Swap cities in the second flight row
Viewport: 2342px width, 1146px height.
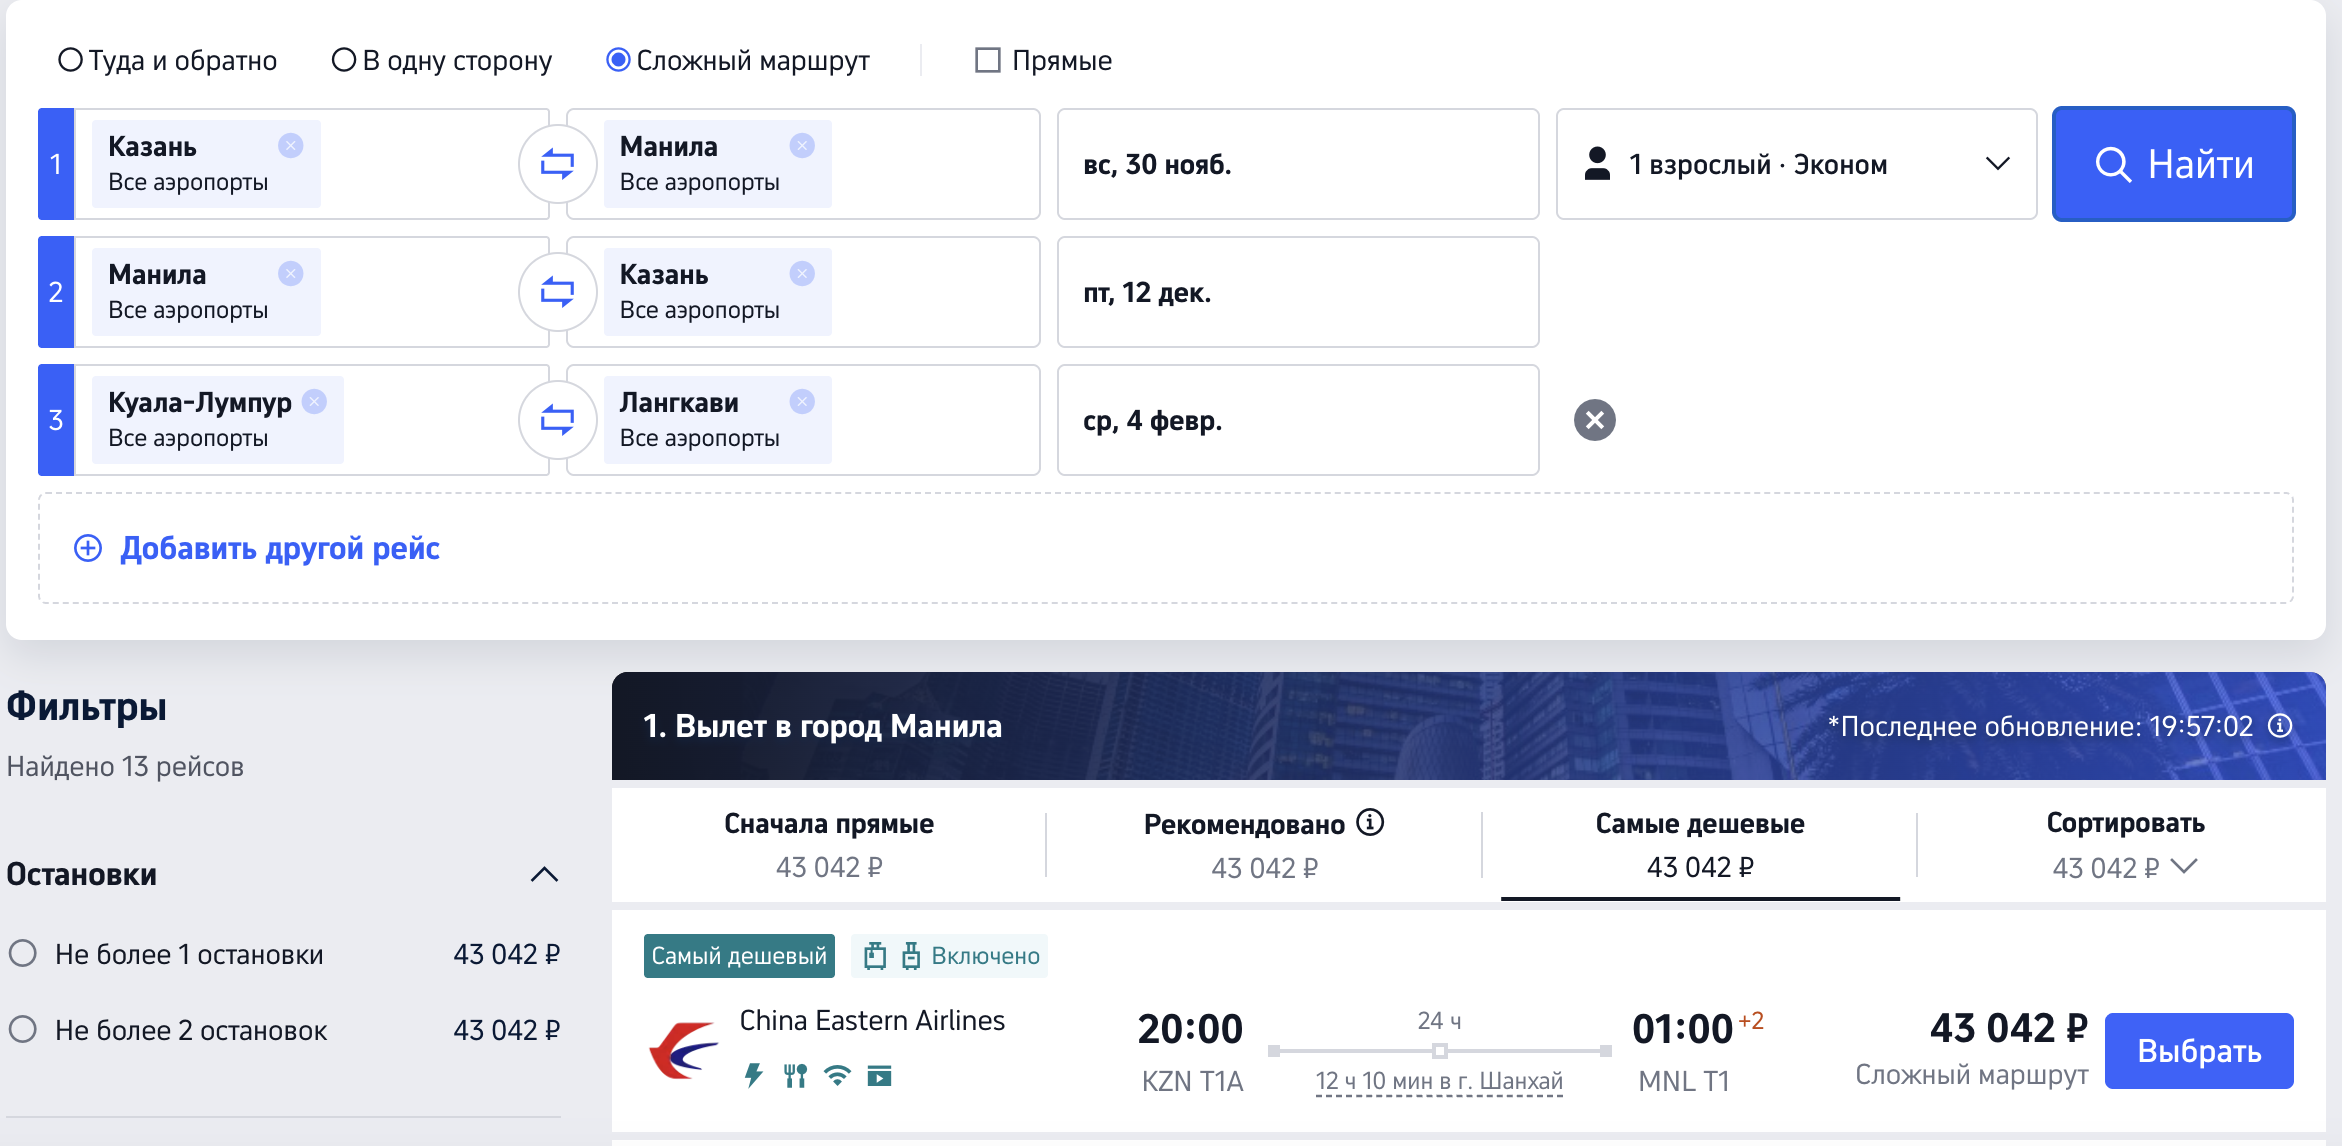tap(557, 292)
